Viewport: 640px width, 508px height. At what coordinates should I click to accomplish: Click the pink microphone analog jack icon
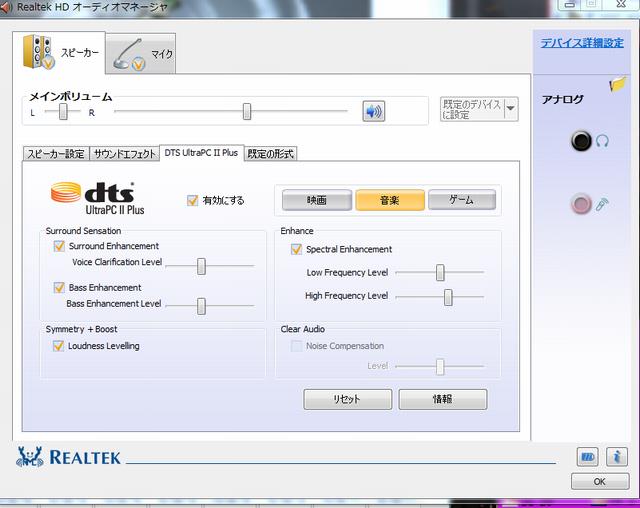(x=581, y=204)
